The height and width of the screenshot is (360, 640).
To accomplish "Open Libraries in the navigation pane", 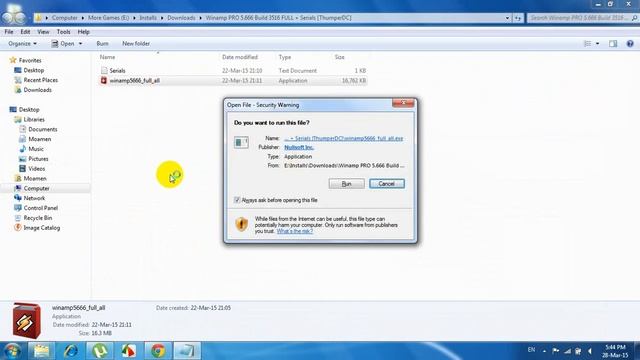I will pyautogui.click(x=34, y=120).
